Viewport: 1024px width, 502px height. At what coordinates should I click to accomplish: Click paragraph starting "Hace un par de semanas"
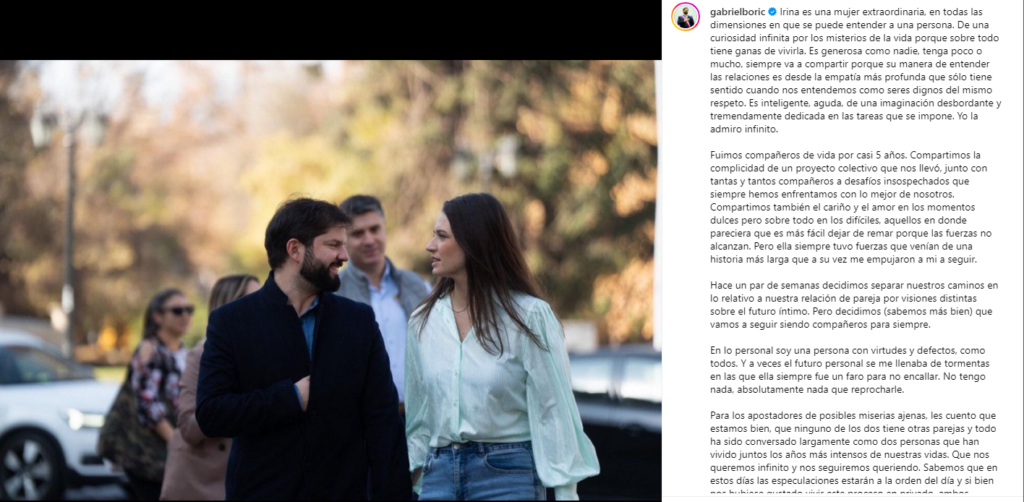pos(854,305)
